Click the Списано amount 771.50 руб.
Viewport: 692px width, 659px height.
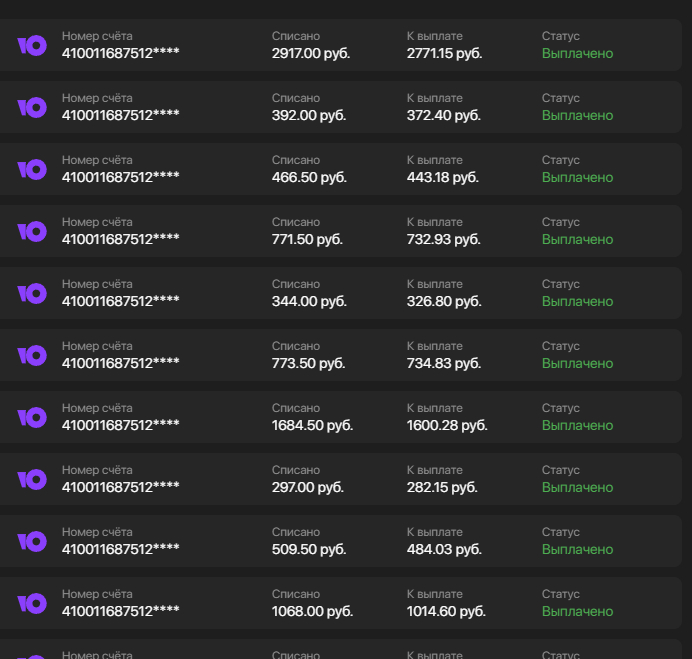click(307, 239)
